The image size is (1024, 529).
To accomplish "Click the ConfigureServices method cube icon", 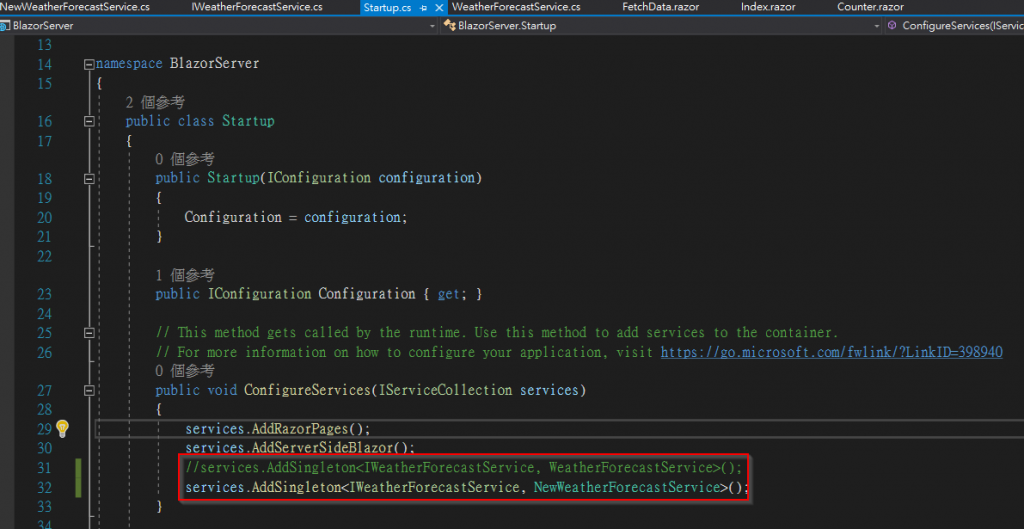I will click(x=893, y=25).
